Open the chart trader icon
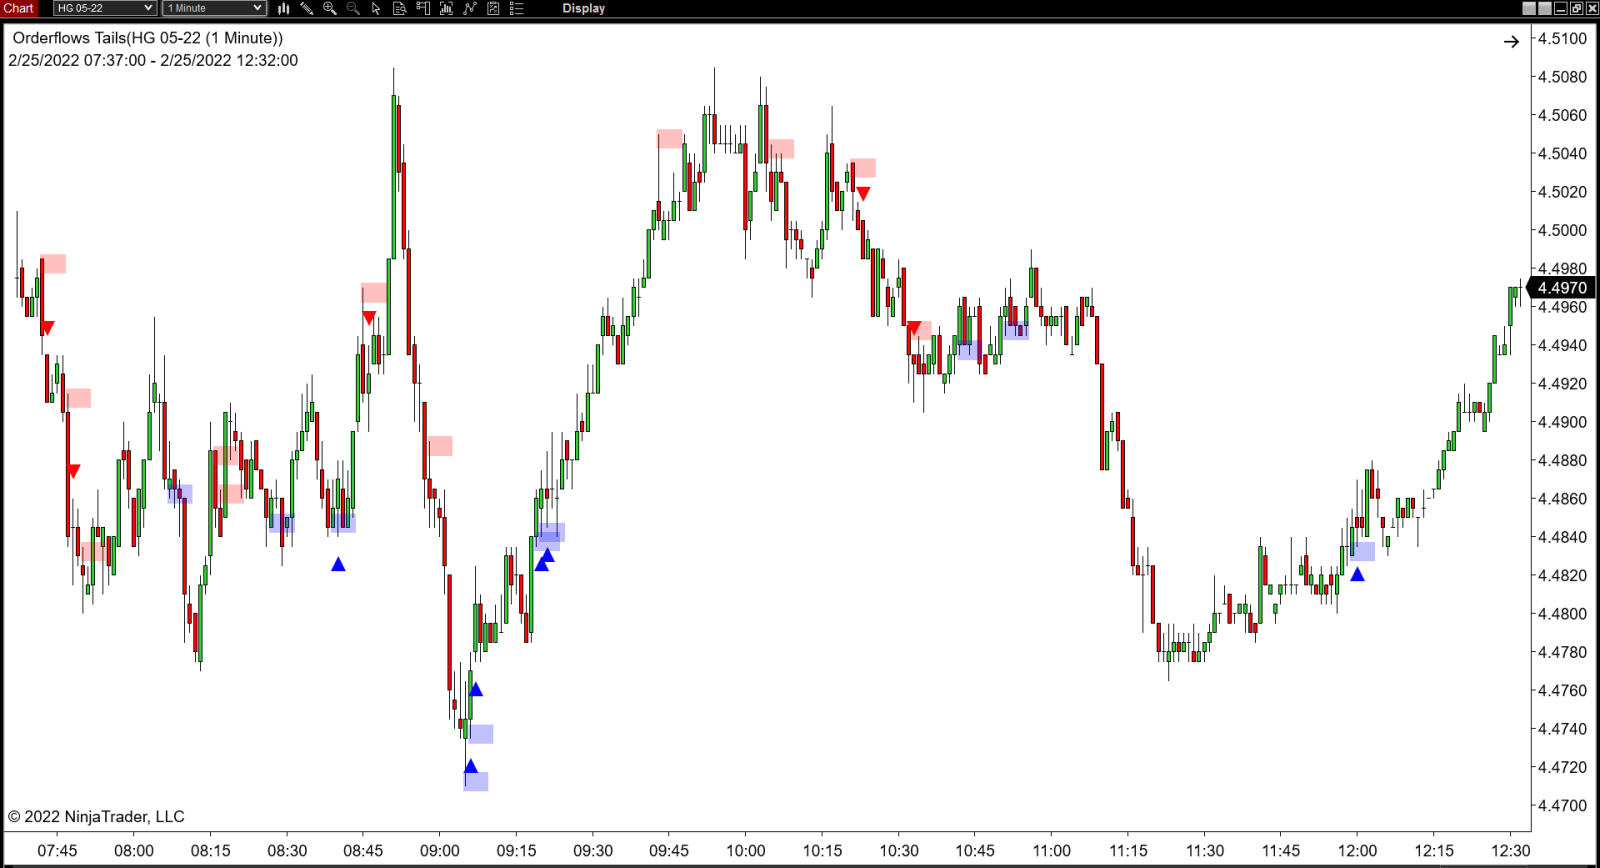This screenshot has width=1600, height=868. tap(423, 8)
